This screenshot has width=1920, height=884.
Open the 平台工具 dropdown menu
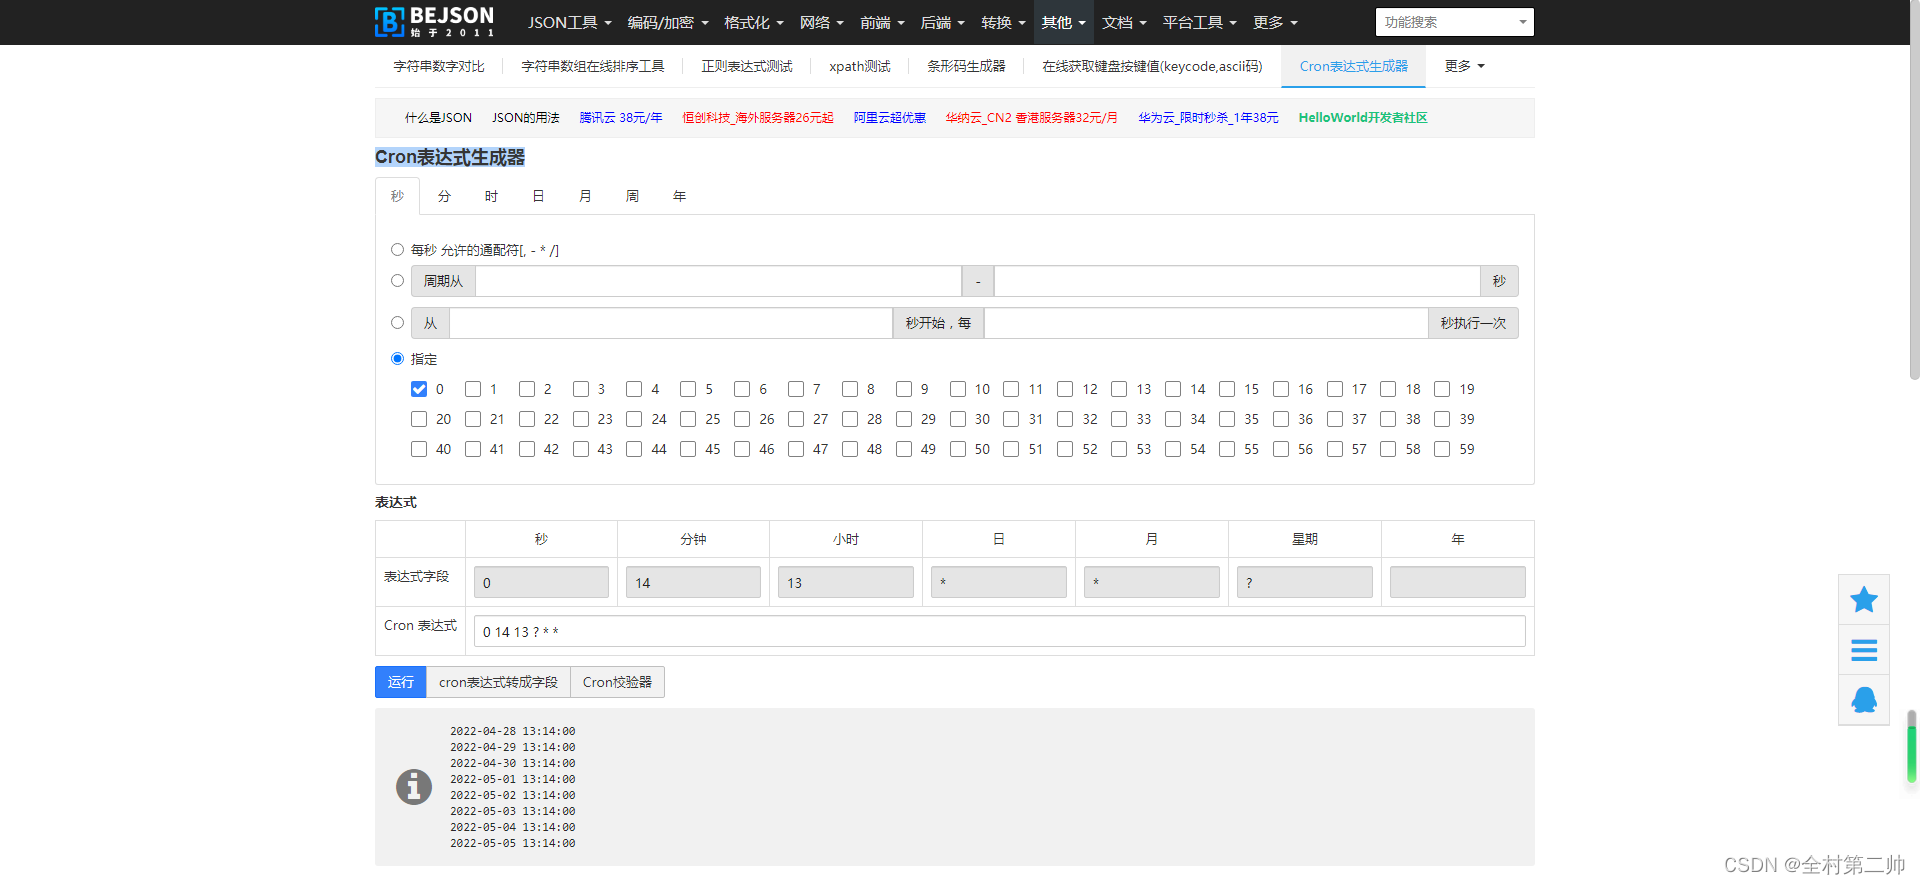(x=1199, y=22)
